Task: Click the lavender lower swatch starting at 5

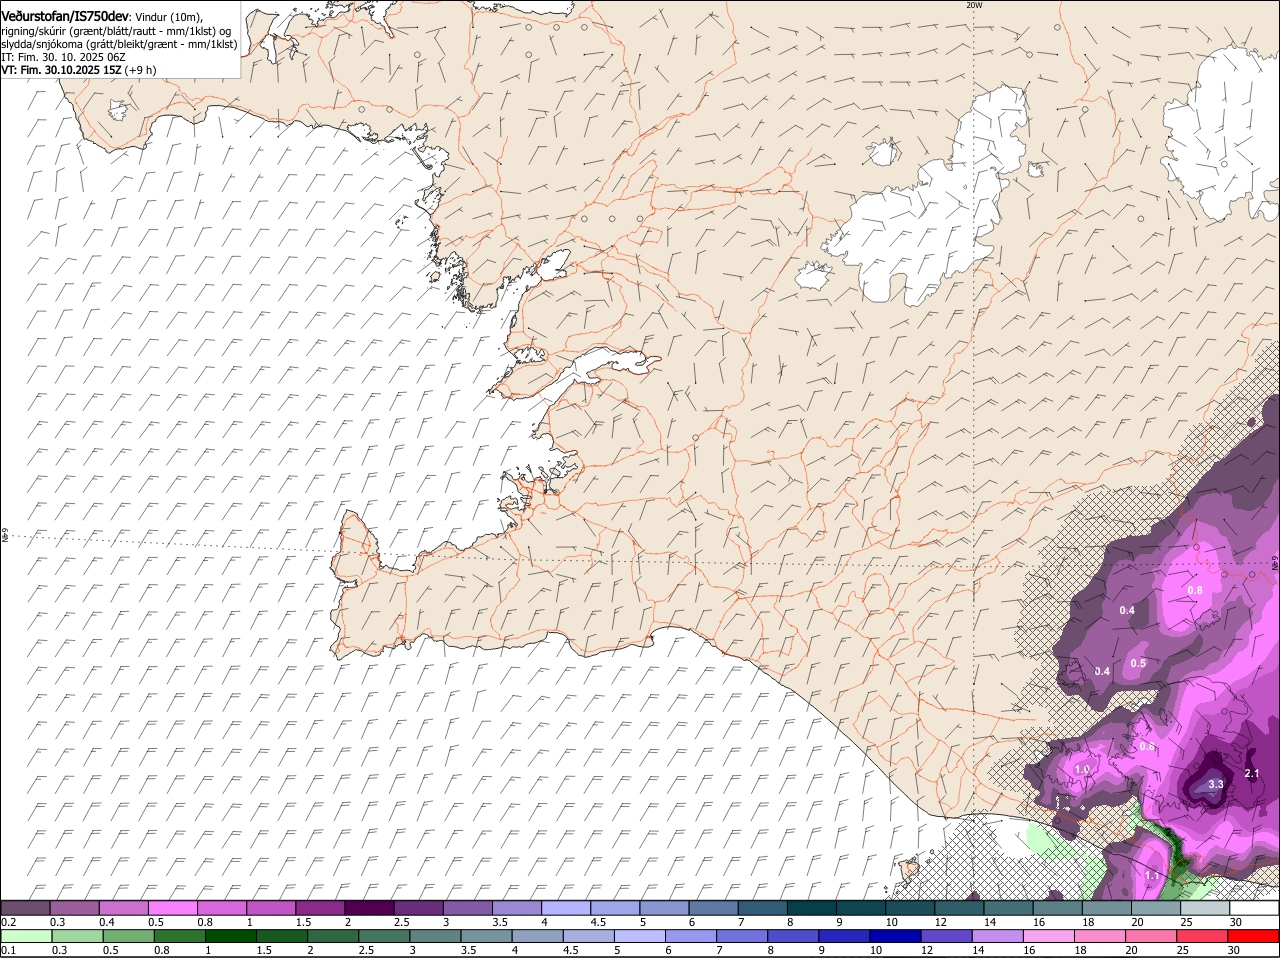Action: coord(640,936)
